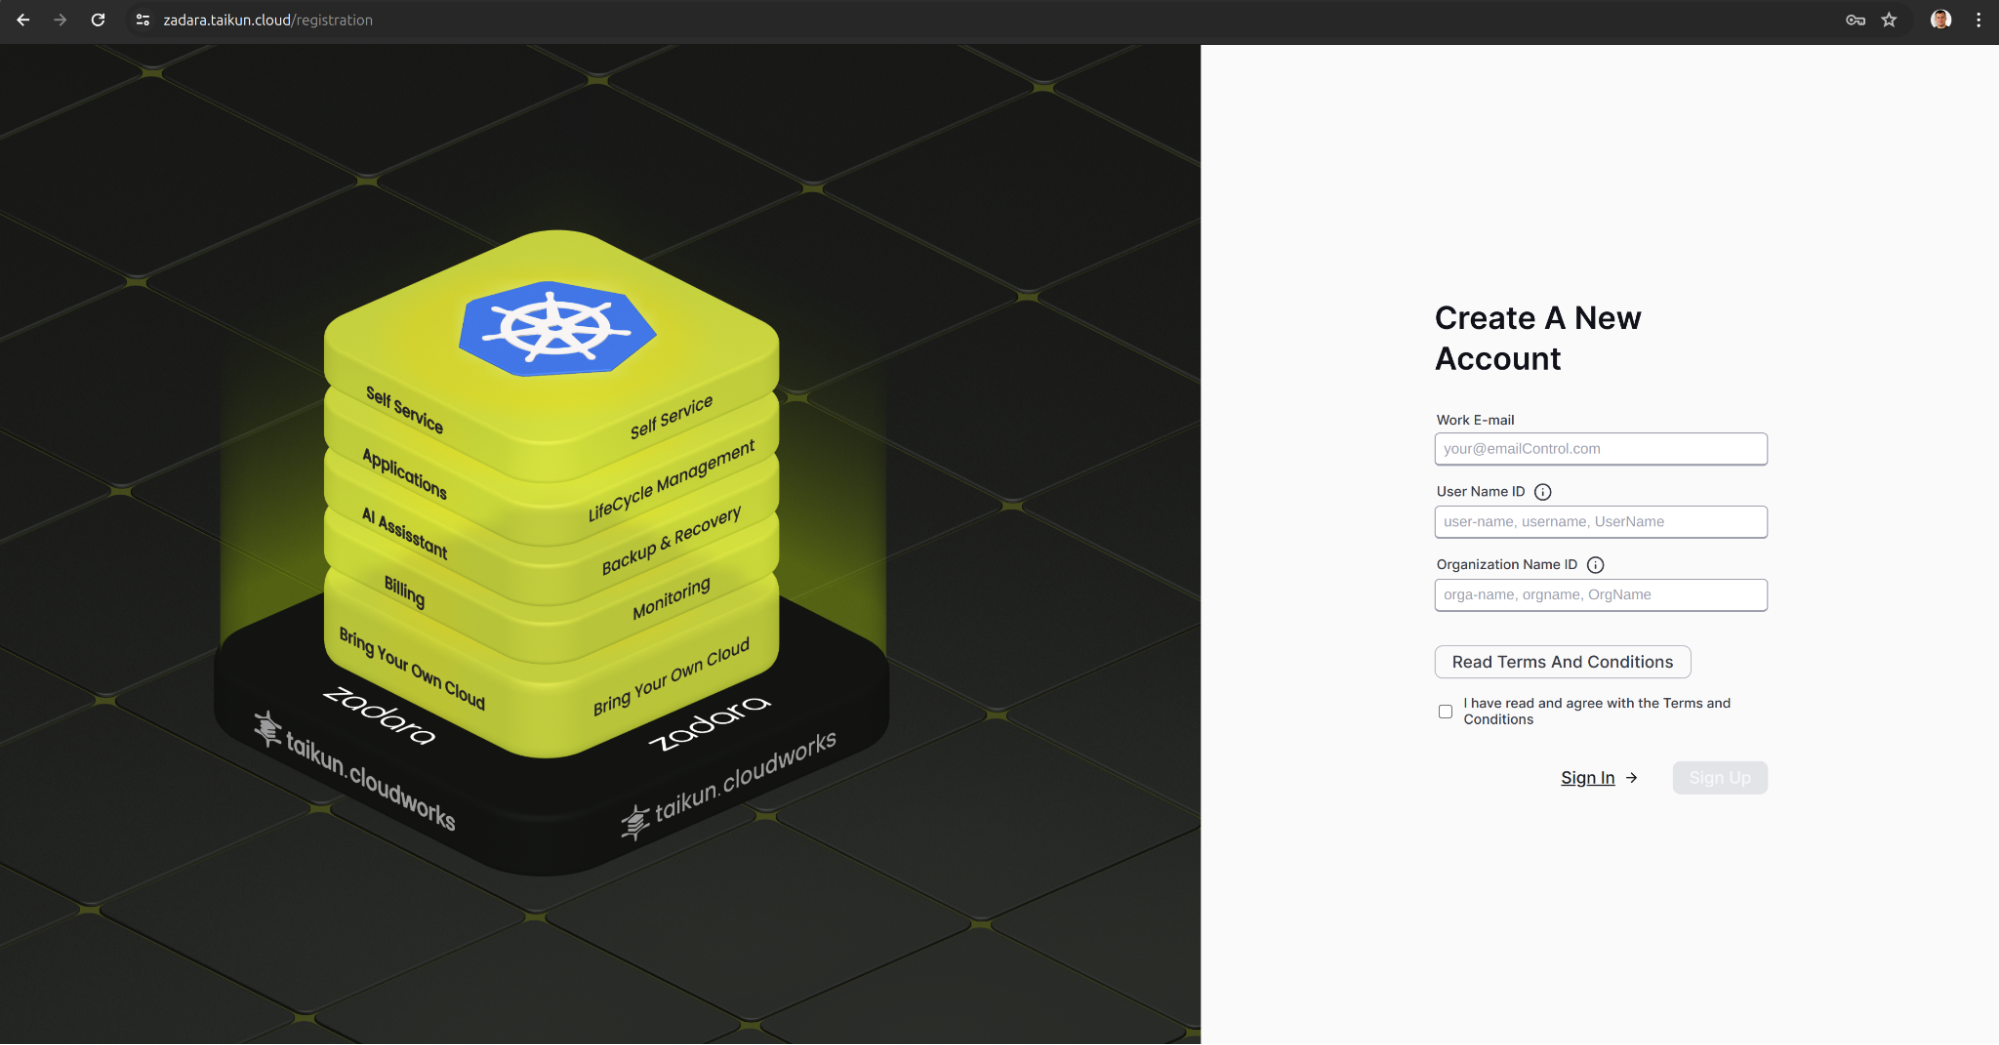The width and height of the screenshot is (1999, 1045).
Task: Click the URL in the address bar
Action: point(268,20)
